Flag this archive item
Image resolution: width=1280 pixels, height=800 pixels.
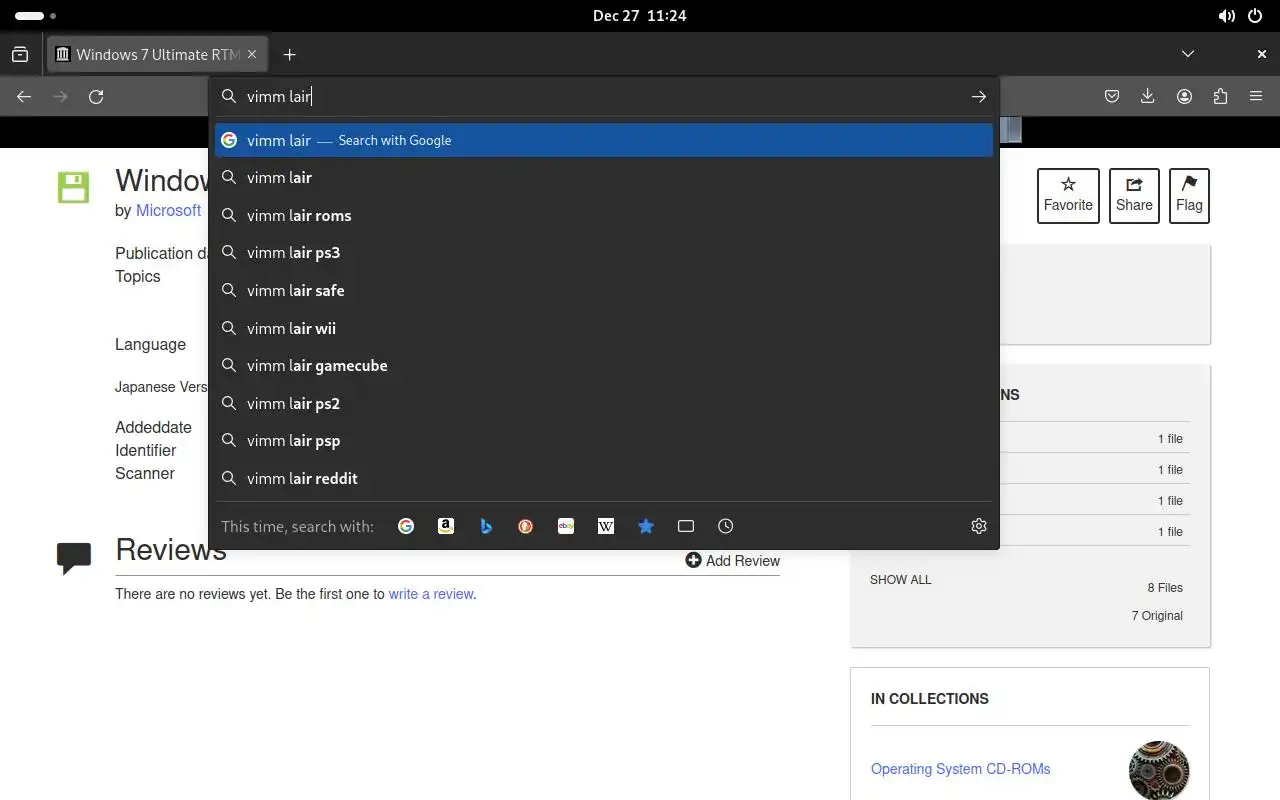1189,195
